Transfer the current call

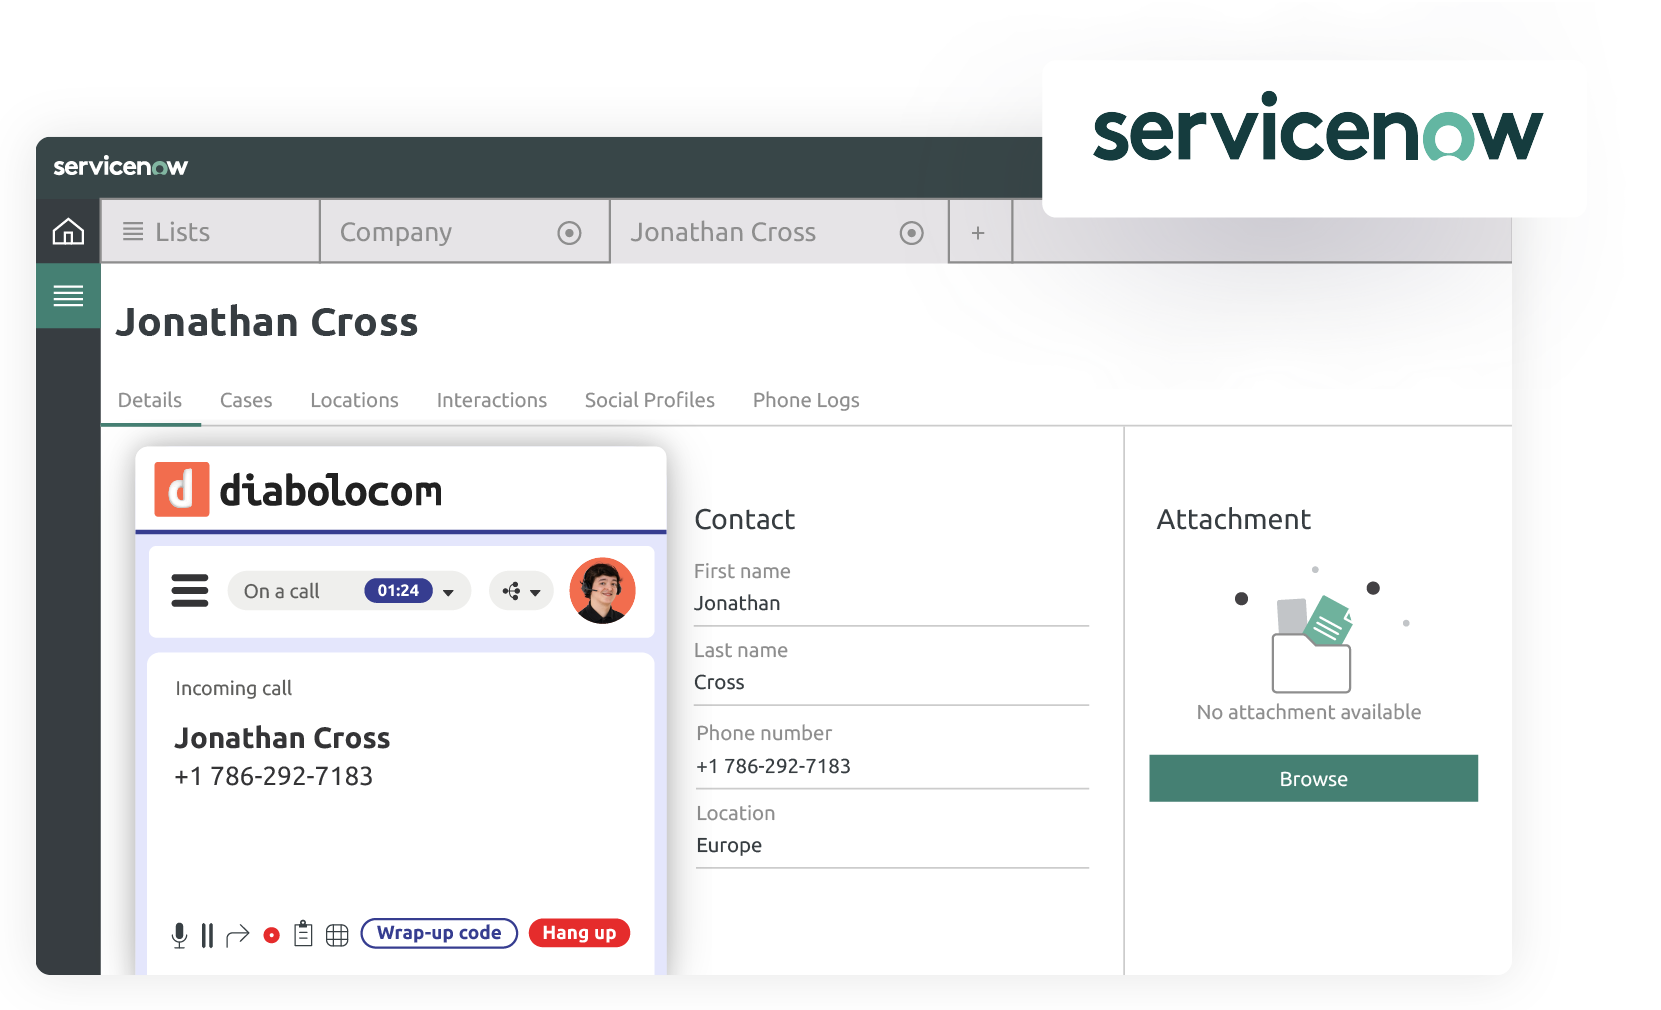[238, 933]
